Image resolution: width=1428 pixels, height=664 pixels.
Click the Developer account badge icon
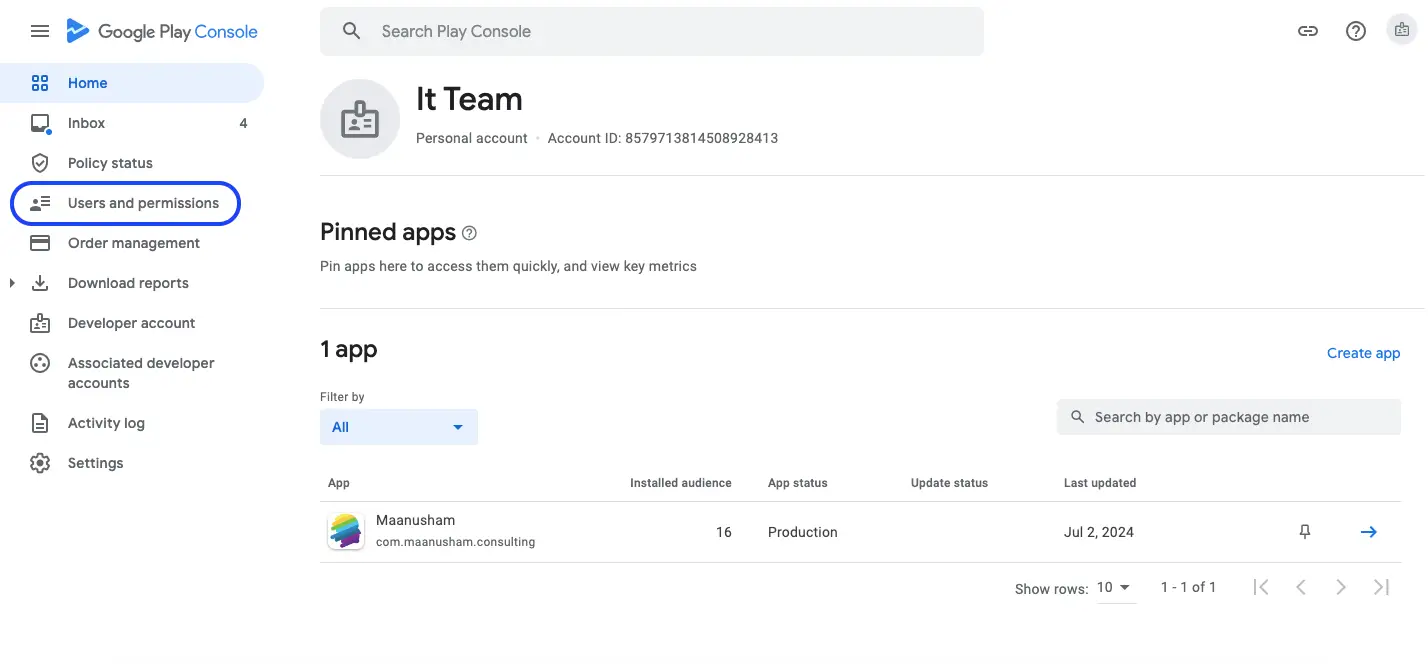coord(40,323)
